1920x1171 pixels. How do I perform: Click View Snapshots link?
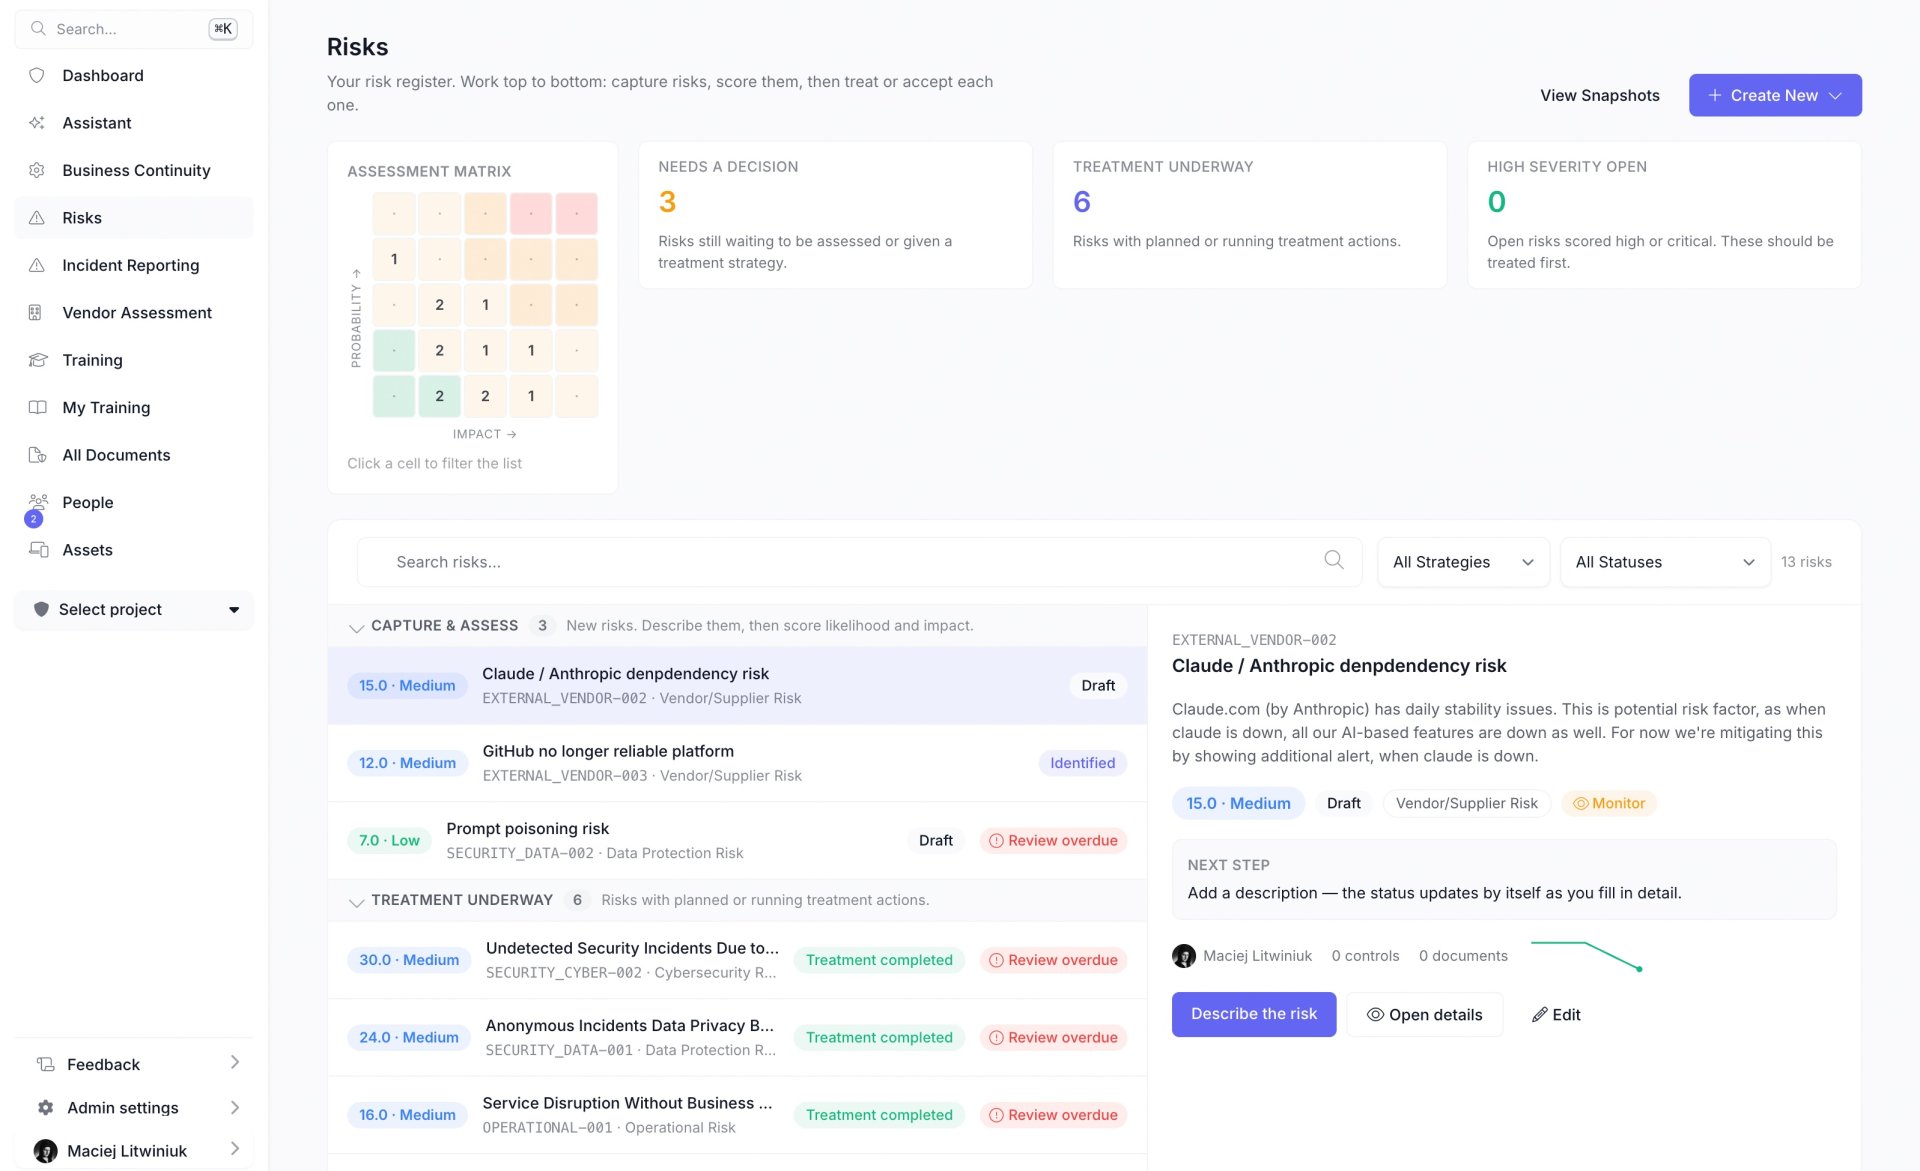point(1599,96)
